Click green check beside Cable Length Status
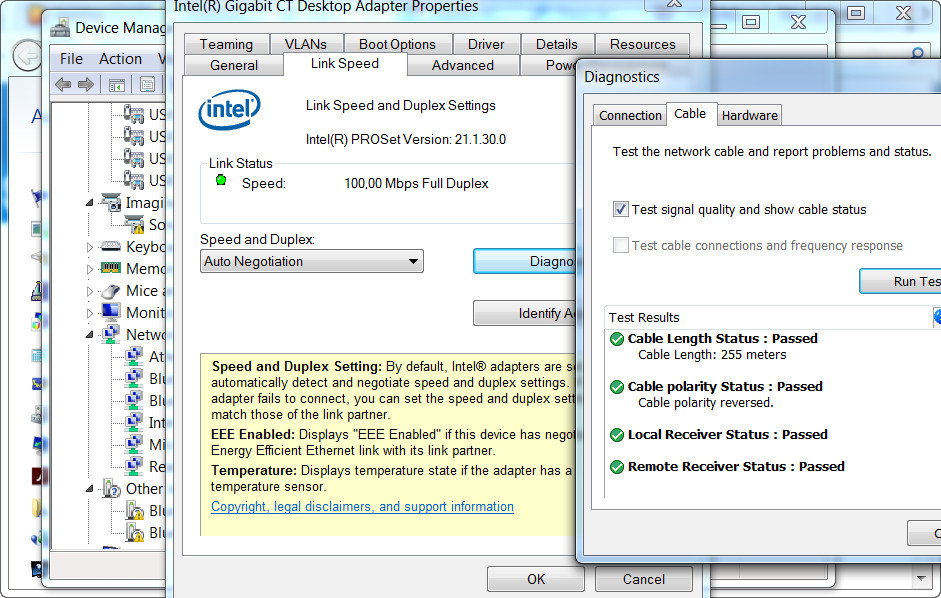This screenshot has width=941, height=598. pos(617,339)
